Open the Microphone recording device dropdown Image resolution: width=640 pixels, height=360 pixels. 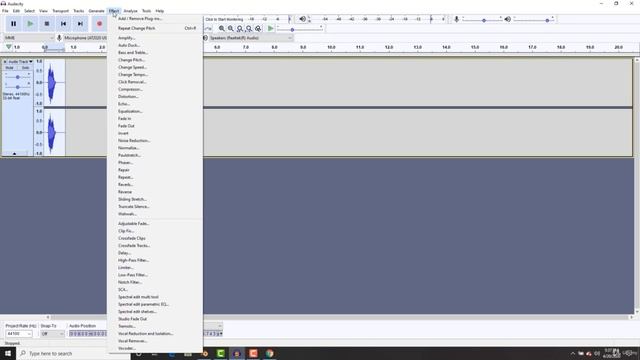84,38
